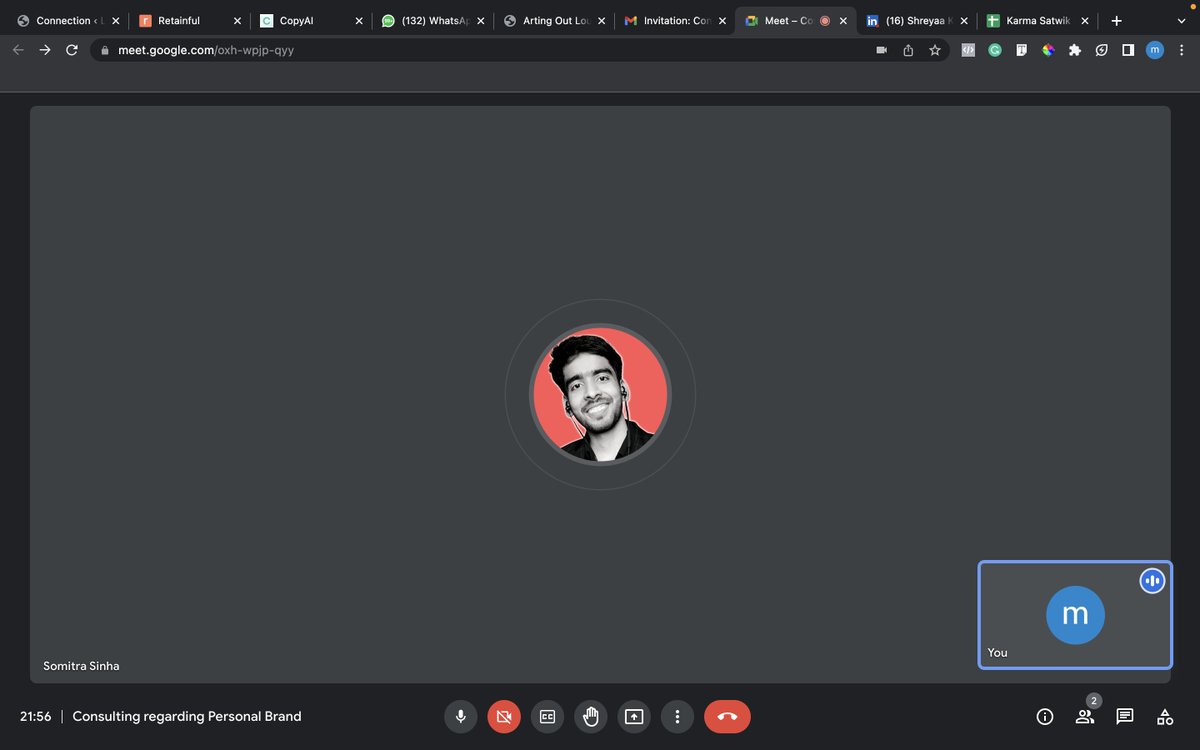Open the Gmail Invitation tab

(x=675, y=20)
